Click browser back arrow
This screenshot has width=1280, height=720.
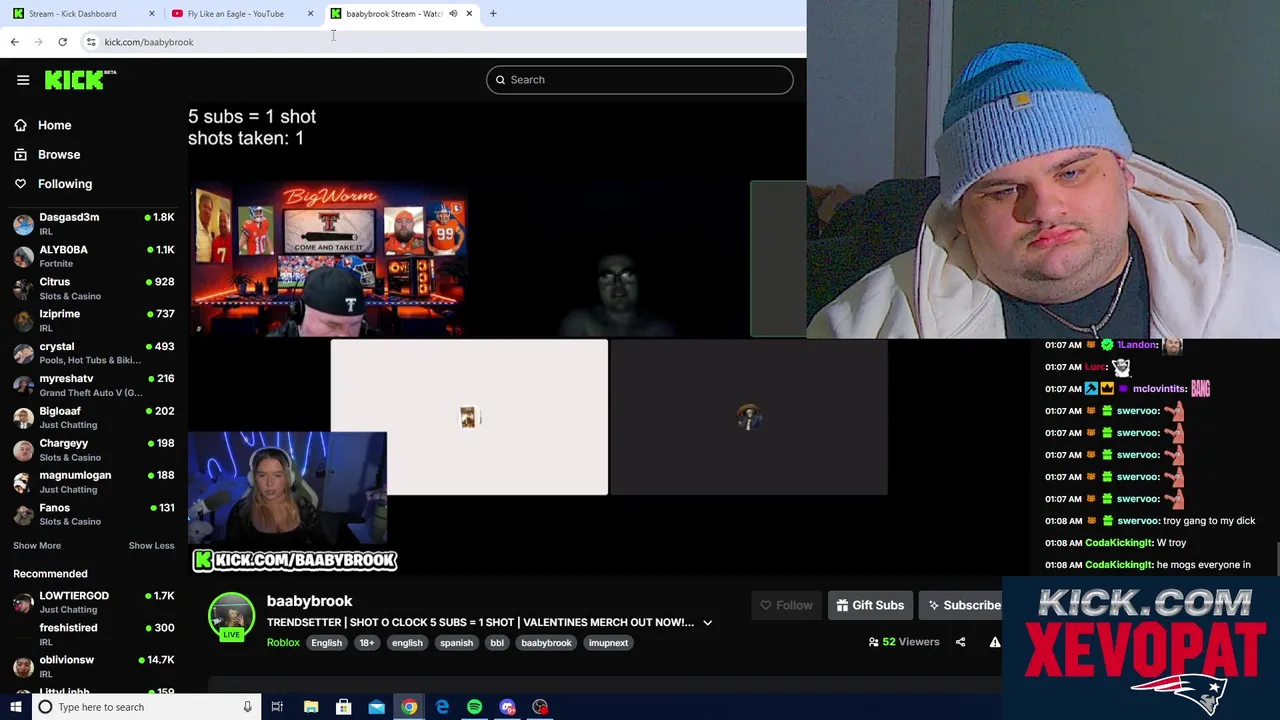[x=14, y=42]
